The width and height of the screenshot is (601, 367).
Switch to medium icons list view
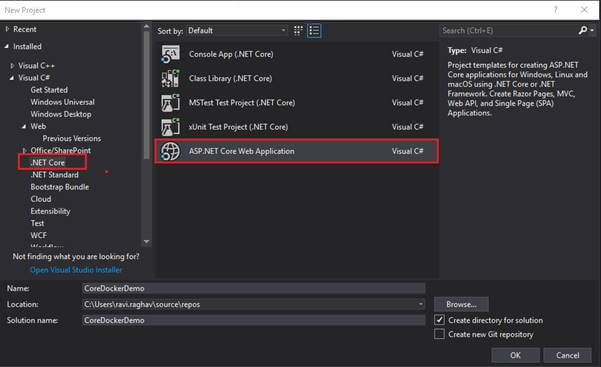tap(314, 31)
